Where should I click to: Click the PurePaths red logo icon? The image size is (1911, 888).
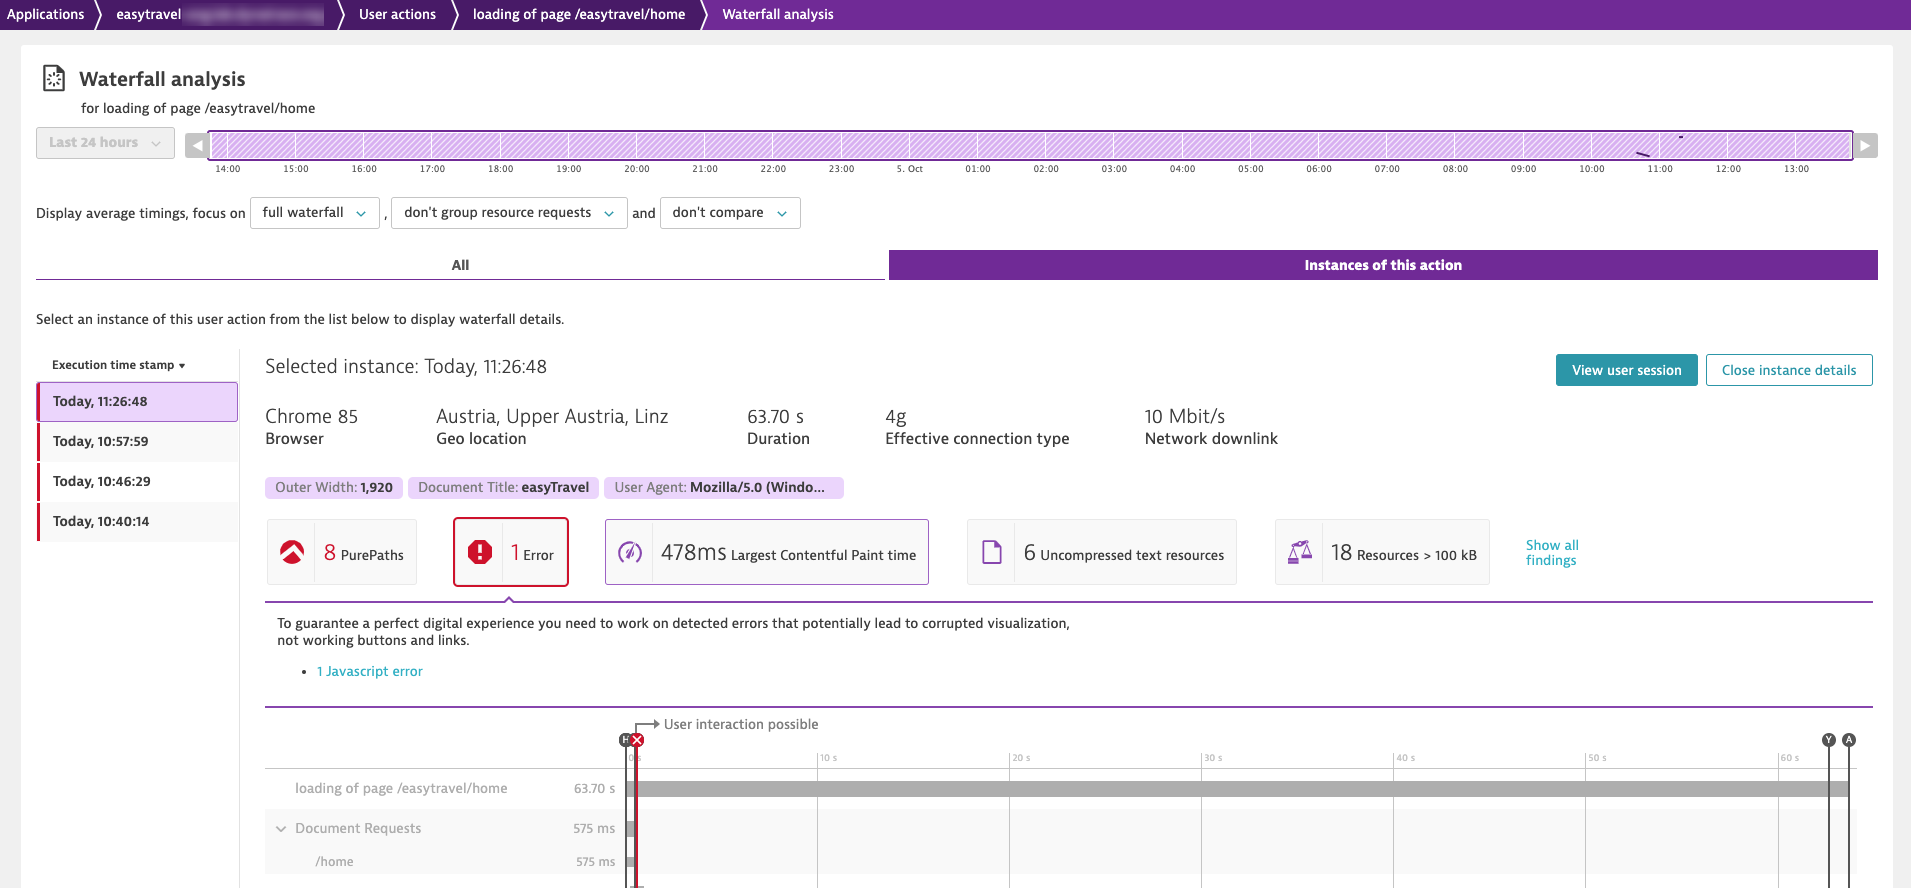pyautogui.click(x=292, y=552)
